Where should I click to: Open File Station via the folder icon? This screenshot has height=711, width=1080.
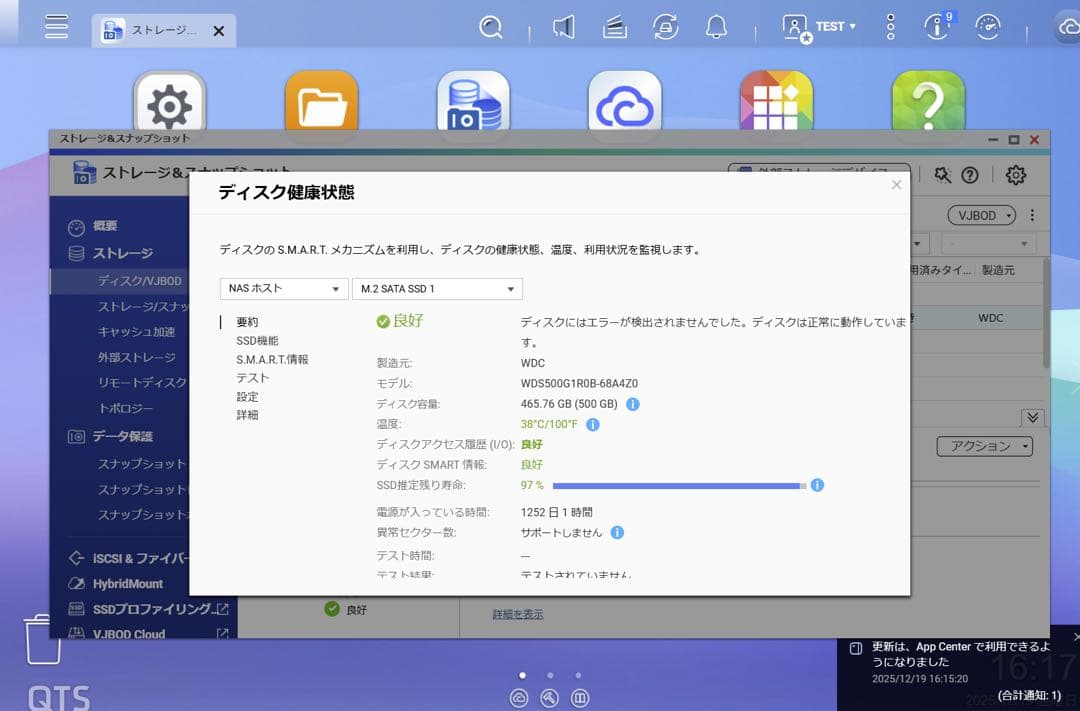(x=322, y=100)
